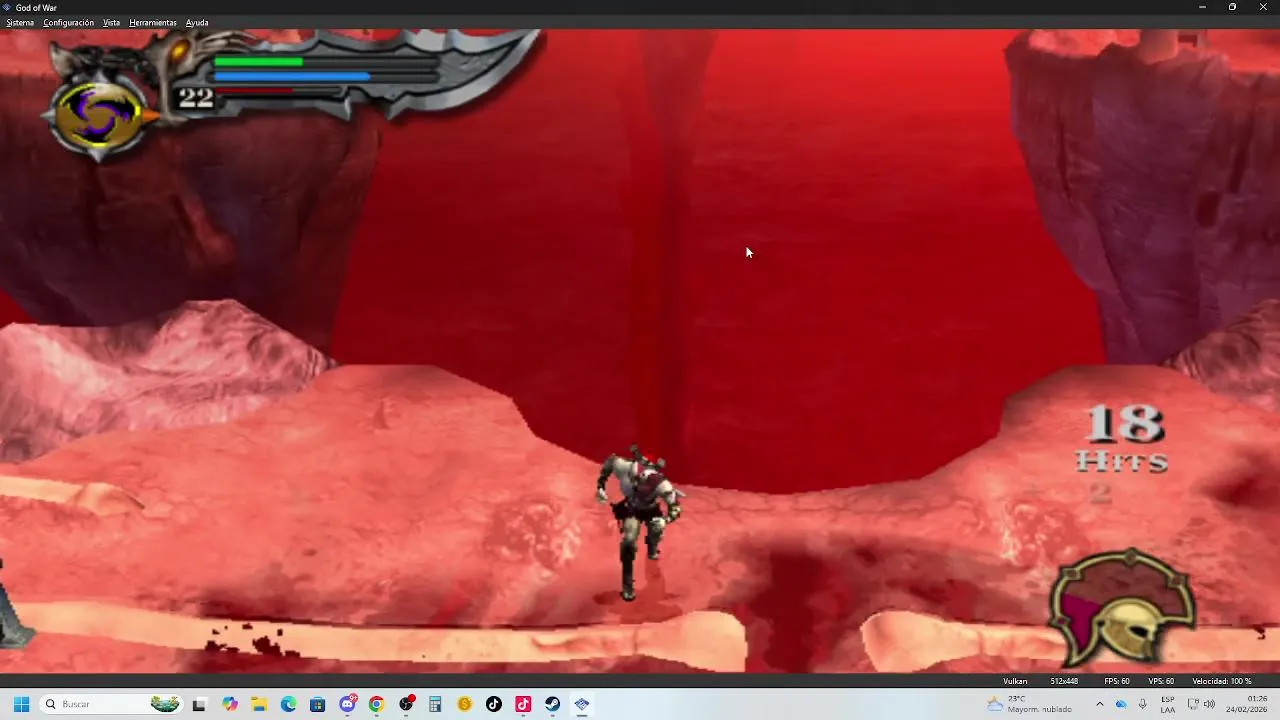Click the 512x448 resolution status entry

[x=1064, y=681]
